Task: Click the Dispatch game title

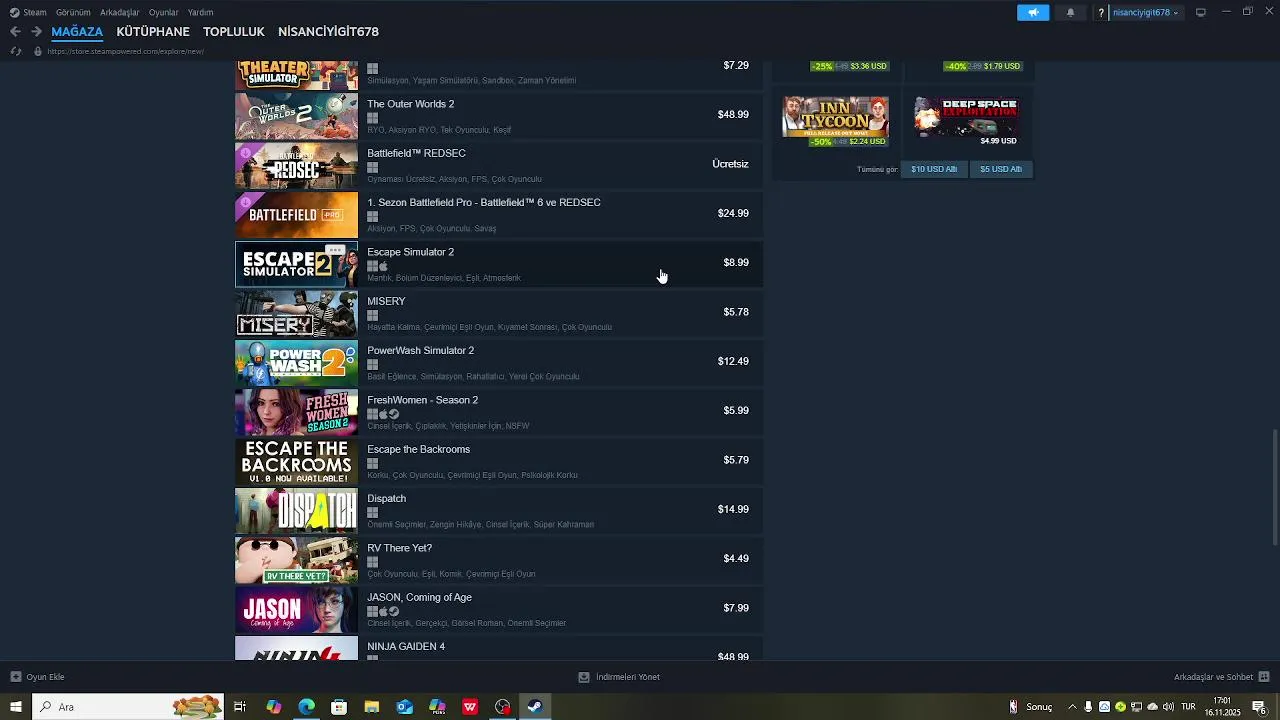Action: coord(386,498)
